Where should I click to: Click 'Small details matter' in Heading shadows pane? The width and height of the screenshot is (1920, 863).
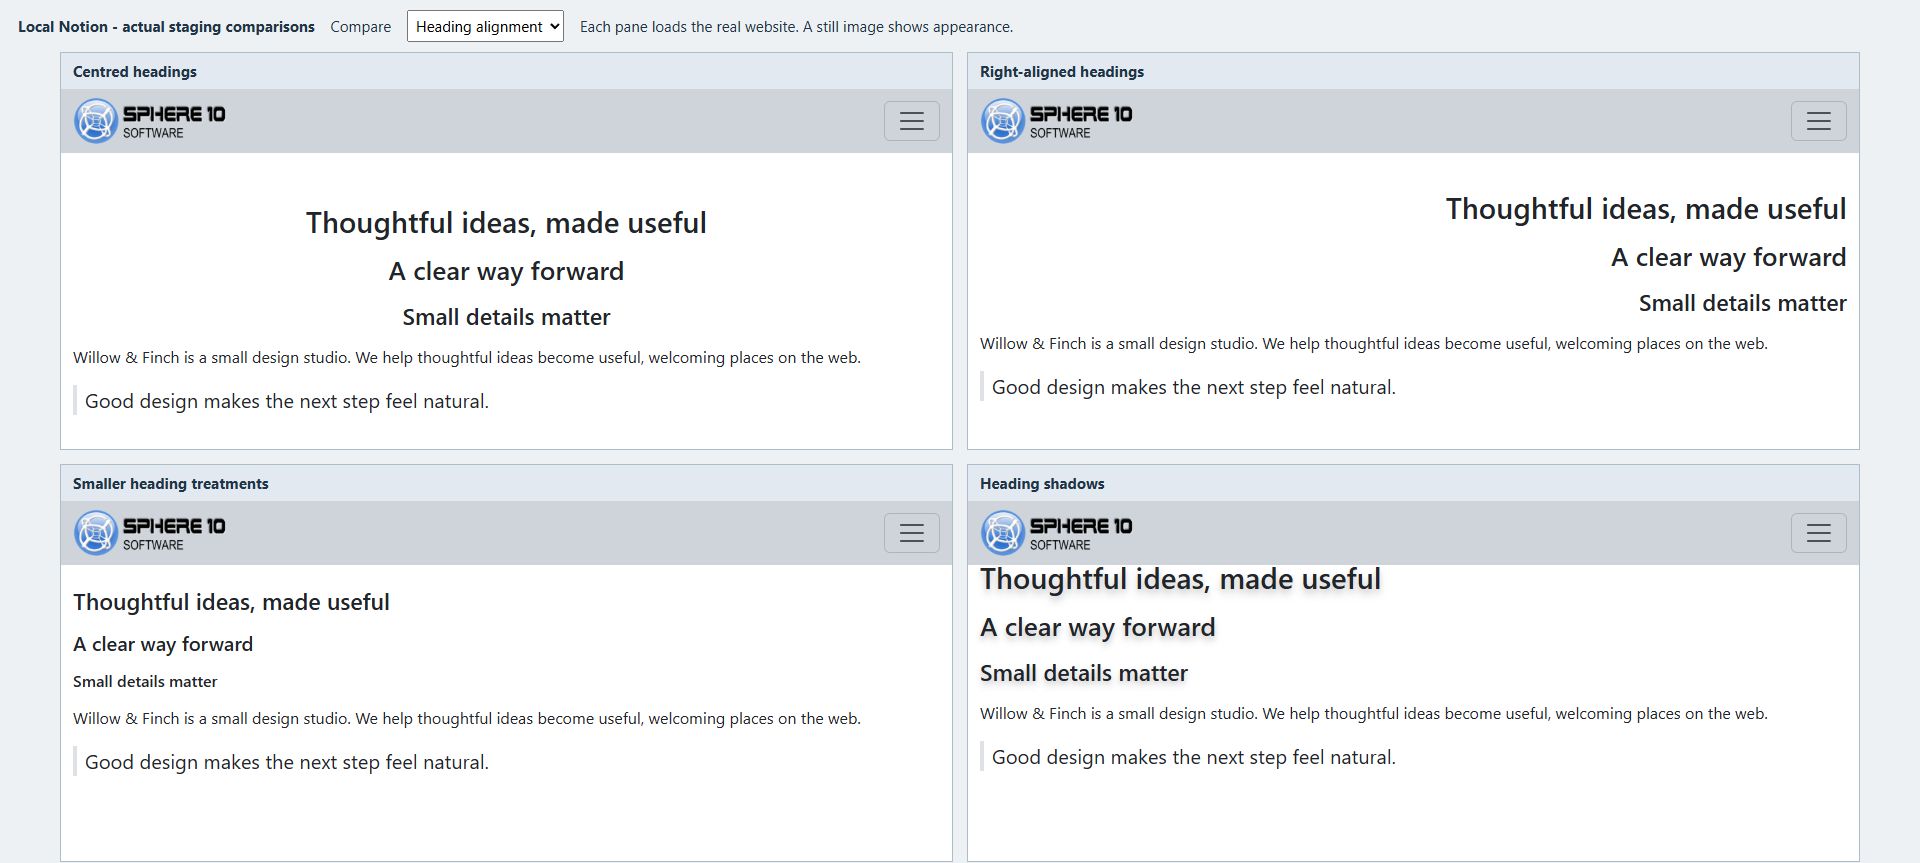pos(1084,673)
